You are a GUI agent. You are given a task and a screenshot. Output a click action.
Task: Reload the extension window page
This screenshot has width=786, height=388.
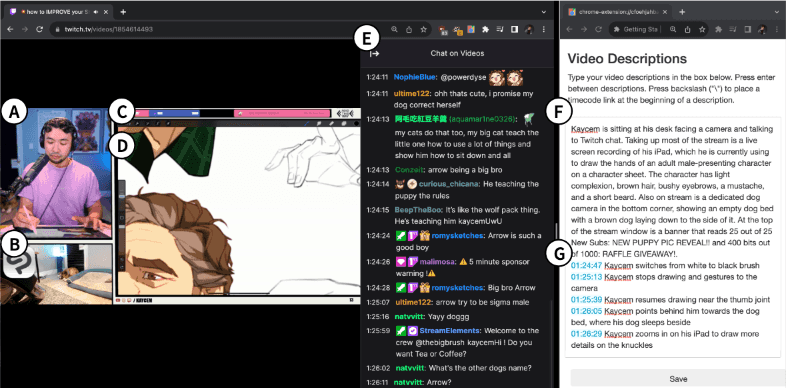(x=598, y=30)
